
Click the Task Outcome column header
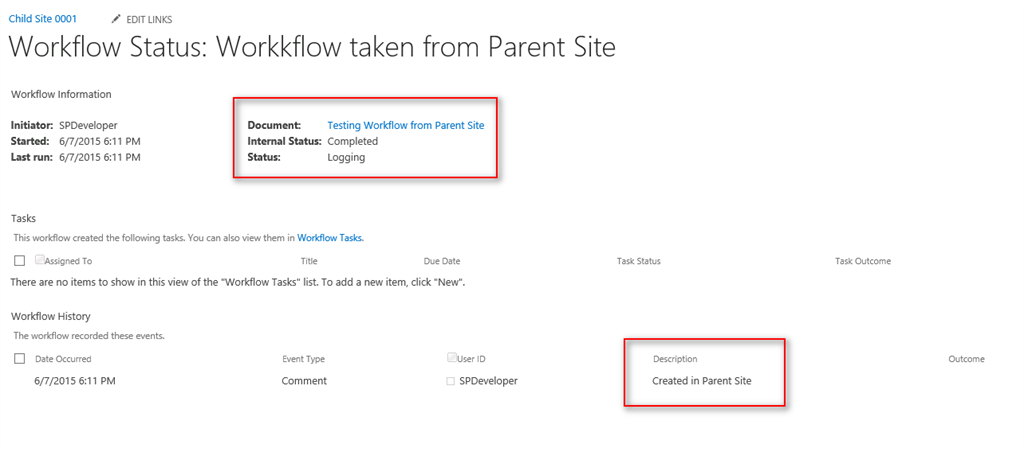pyautogui.click(x=862, y=261)
